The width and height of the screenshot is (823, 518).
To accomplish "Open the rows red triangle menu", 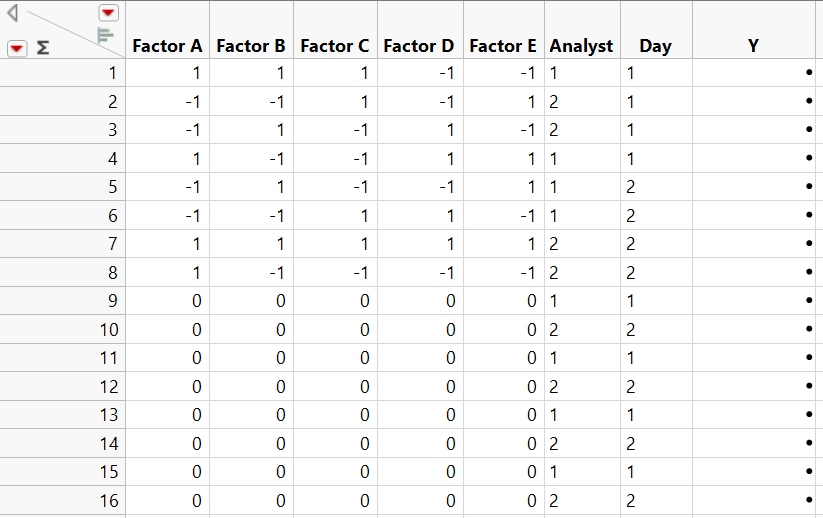I will pyautogui.click(x=17, y=47).
